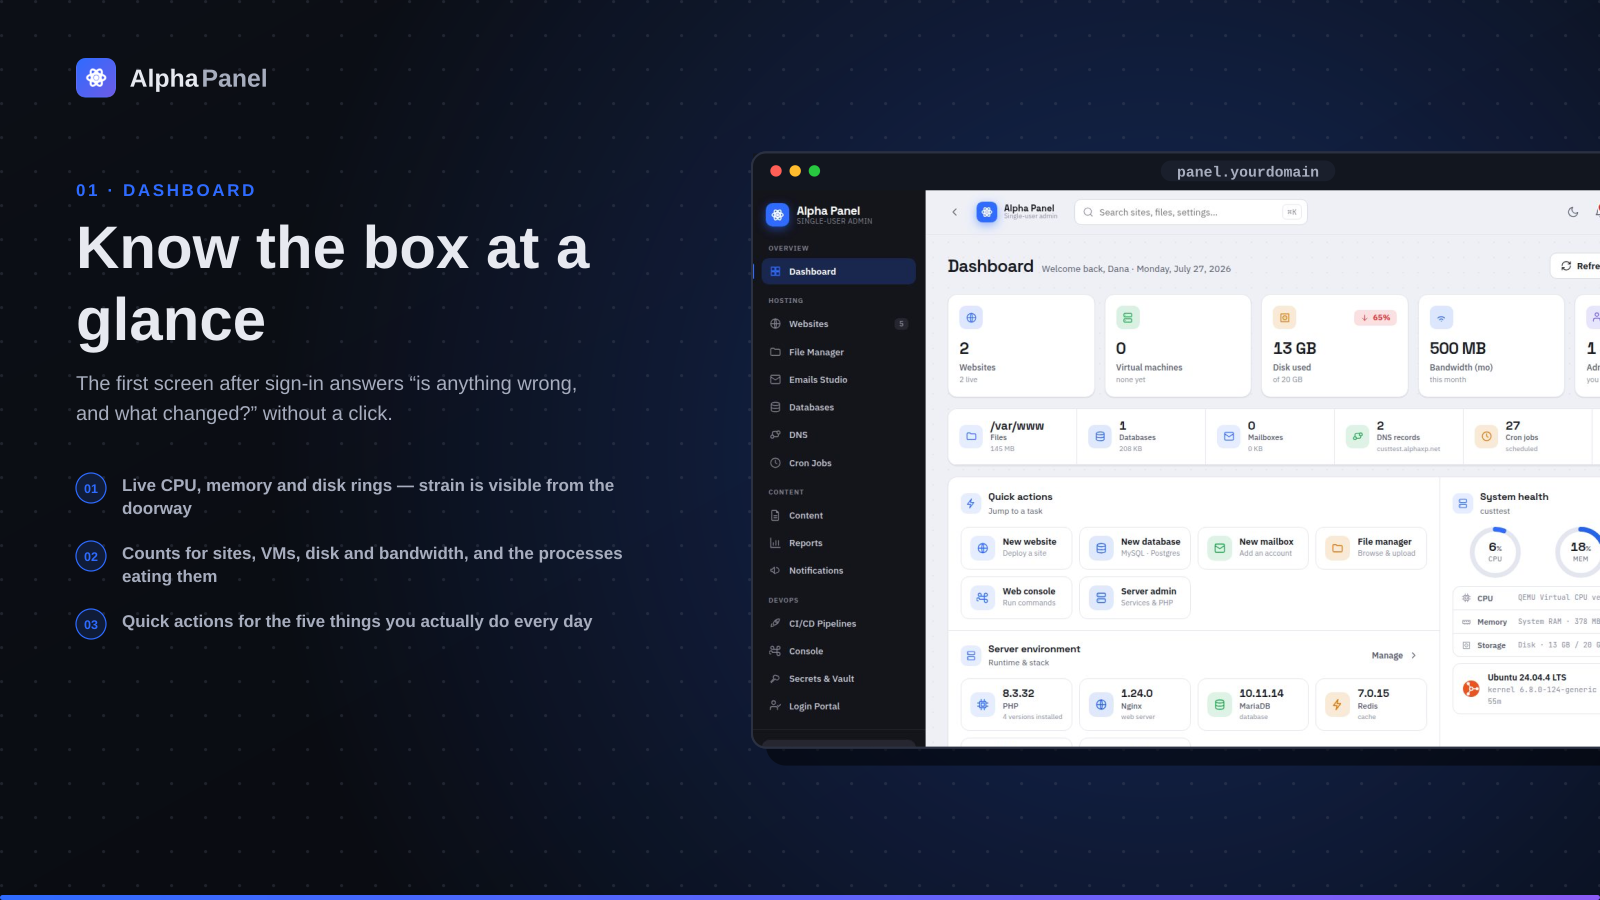The image size is (1600, 900).
Task: Click the Console command icon in sidebar
Action: [775, 651]
